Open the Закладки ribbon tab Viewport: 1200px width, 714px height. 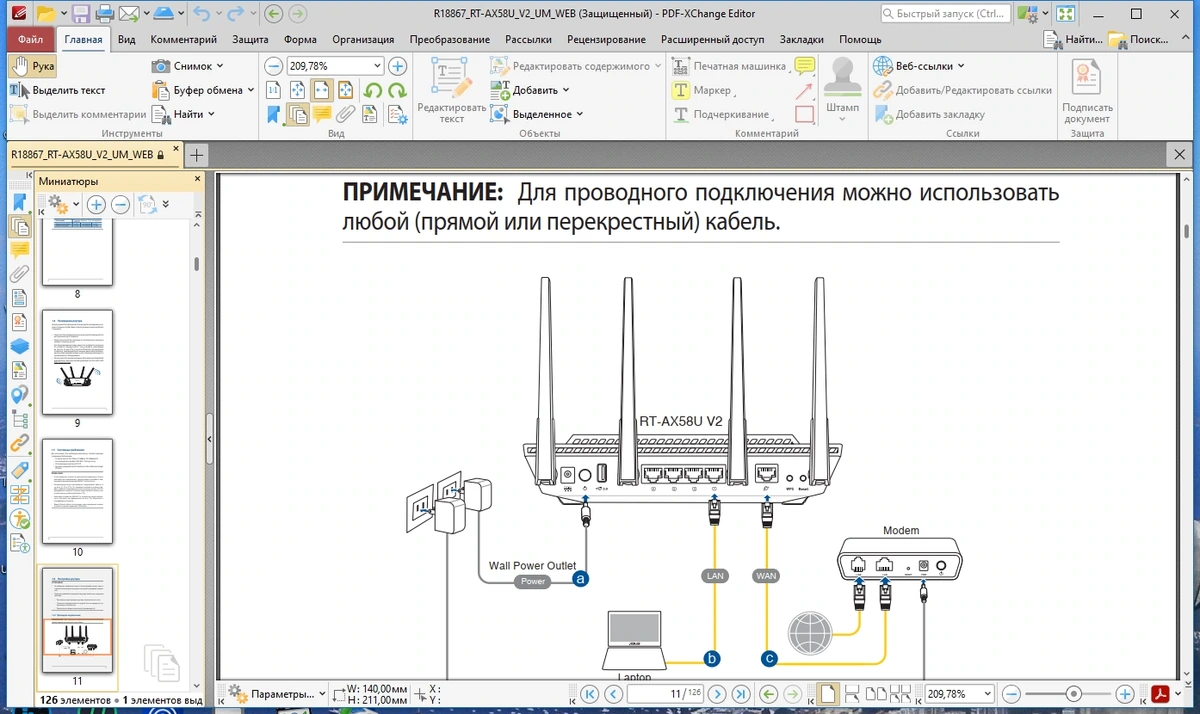[802, 39]
